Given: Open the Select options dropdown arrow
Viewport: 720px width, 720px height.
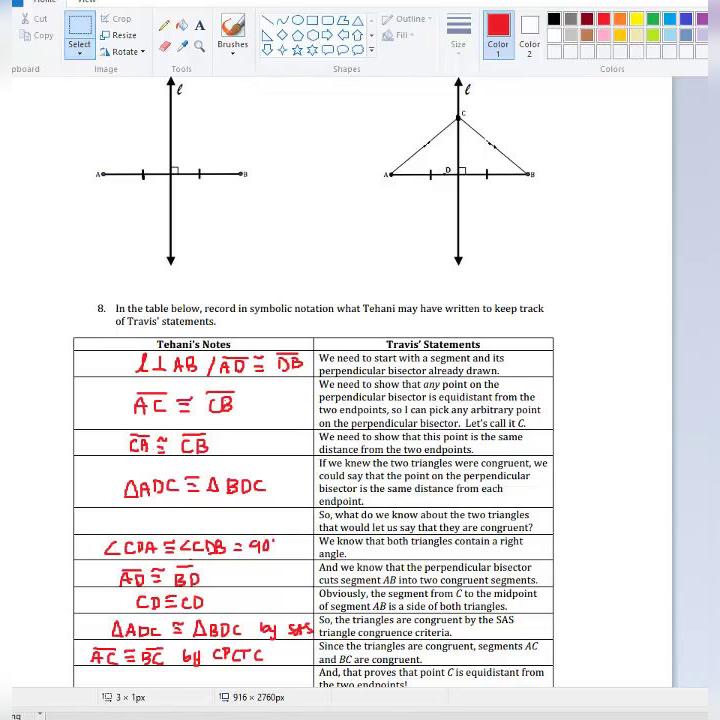Looking at the screenshot, I should 79,54.
